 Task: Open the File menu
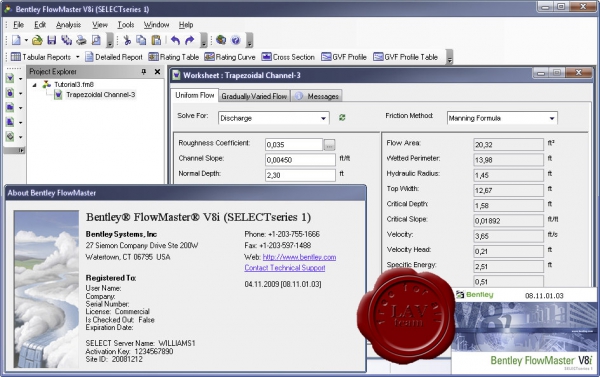click(18, 25)
